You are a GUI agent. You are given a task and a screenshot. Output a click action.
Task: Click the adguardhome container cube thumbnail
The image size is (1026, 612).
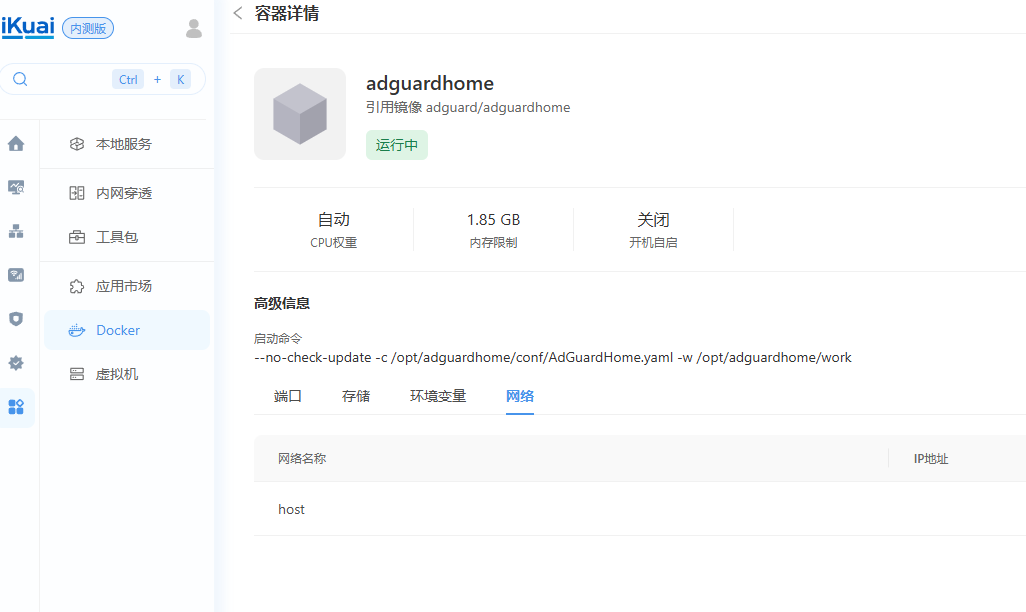300,114
